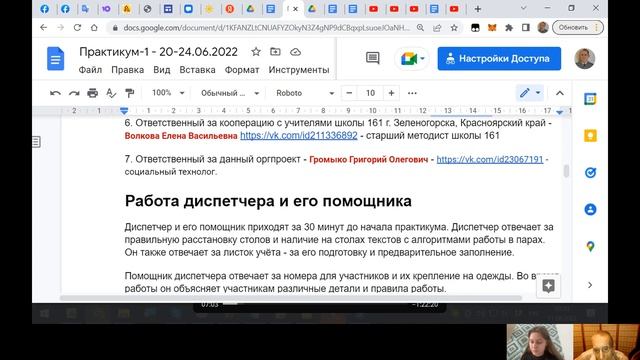The width and height of the screenshot is (640, 360).
Task: Open the comment history icon
Action: click(372, 58)
